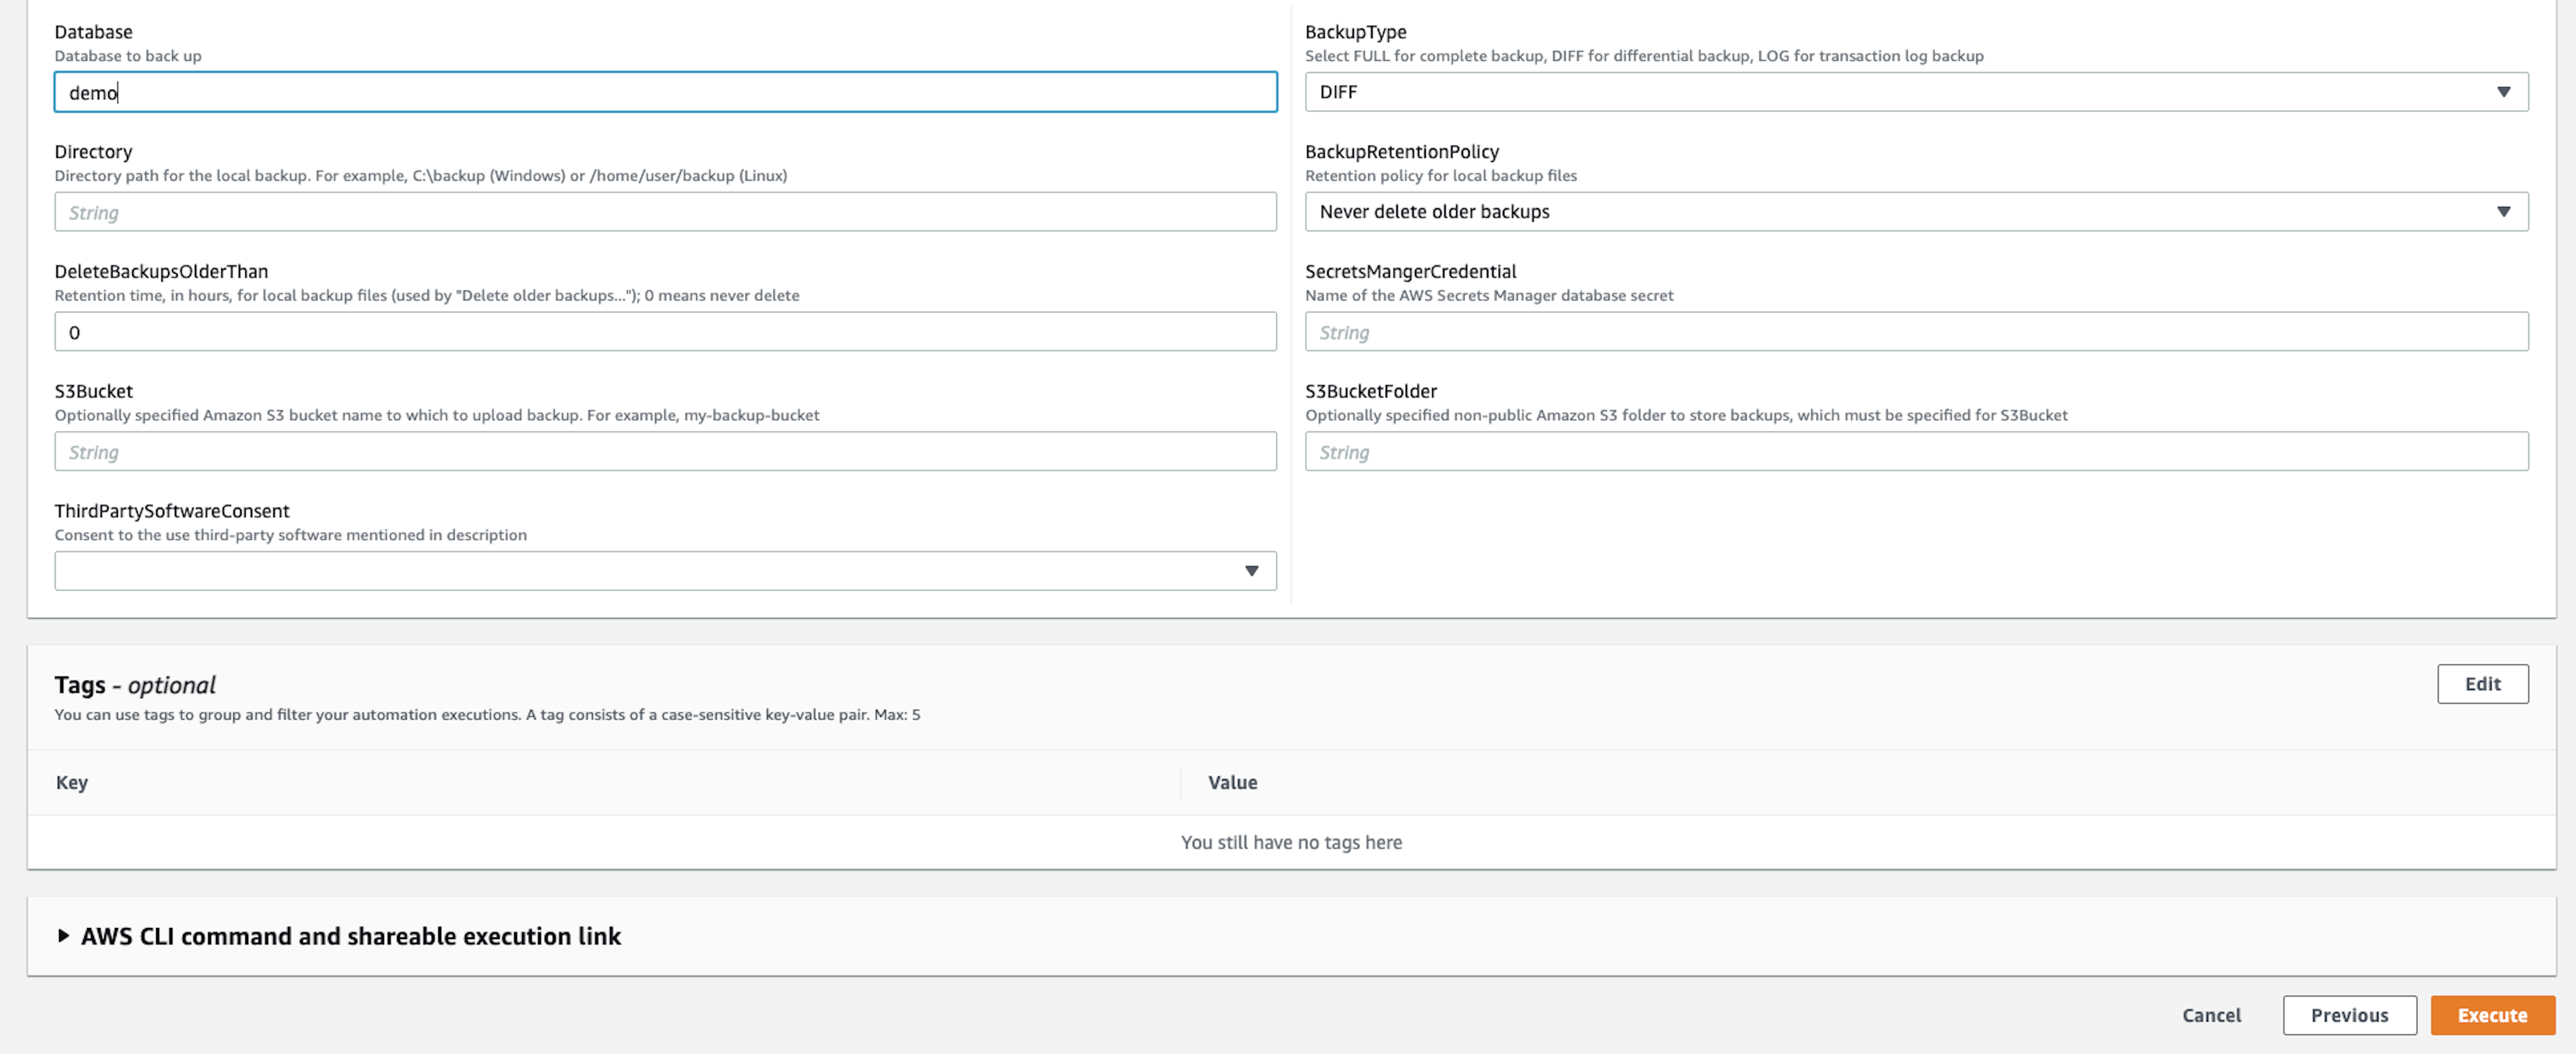Screen dimensions: 2576x1054
Task: Click the BackupType dropdown arrow icon
Action: (x=2503, y=92)
